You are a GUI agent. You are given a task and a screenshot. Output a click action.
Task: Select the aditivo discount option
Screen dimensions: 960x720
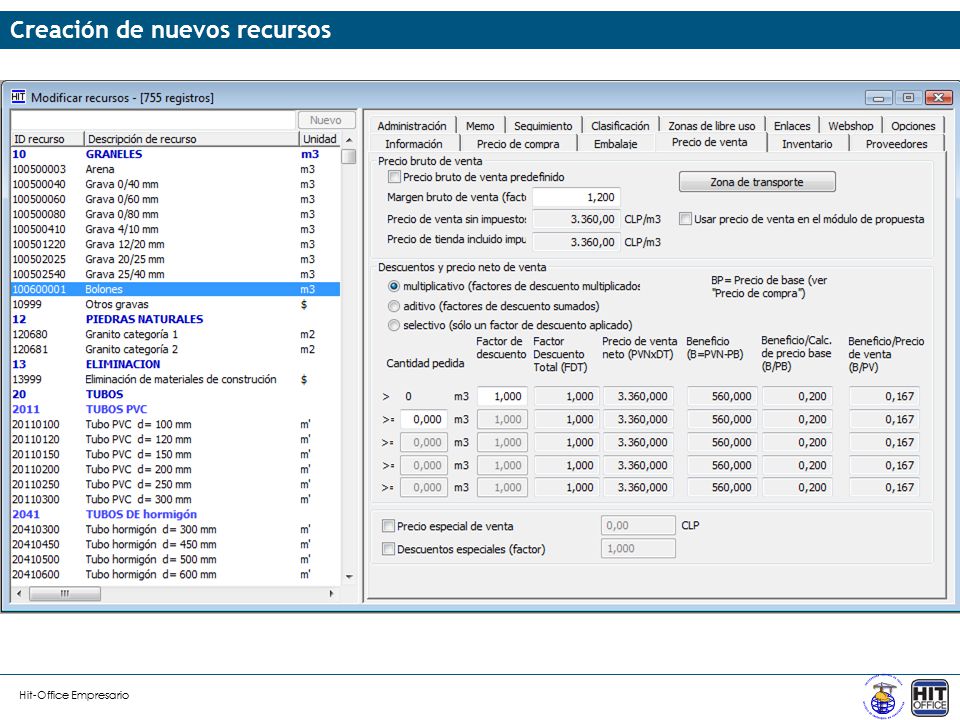point(394,306)
